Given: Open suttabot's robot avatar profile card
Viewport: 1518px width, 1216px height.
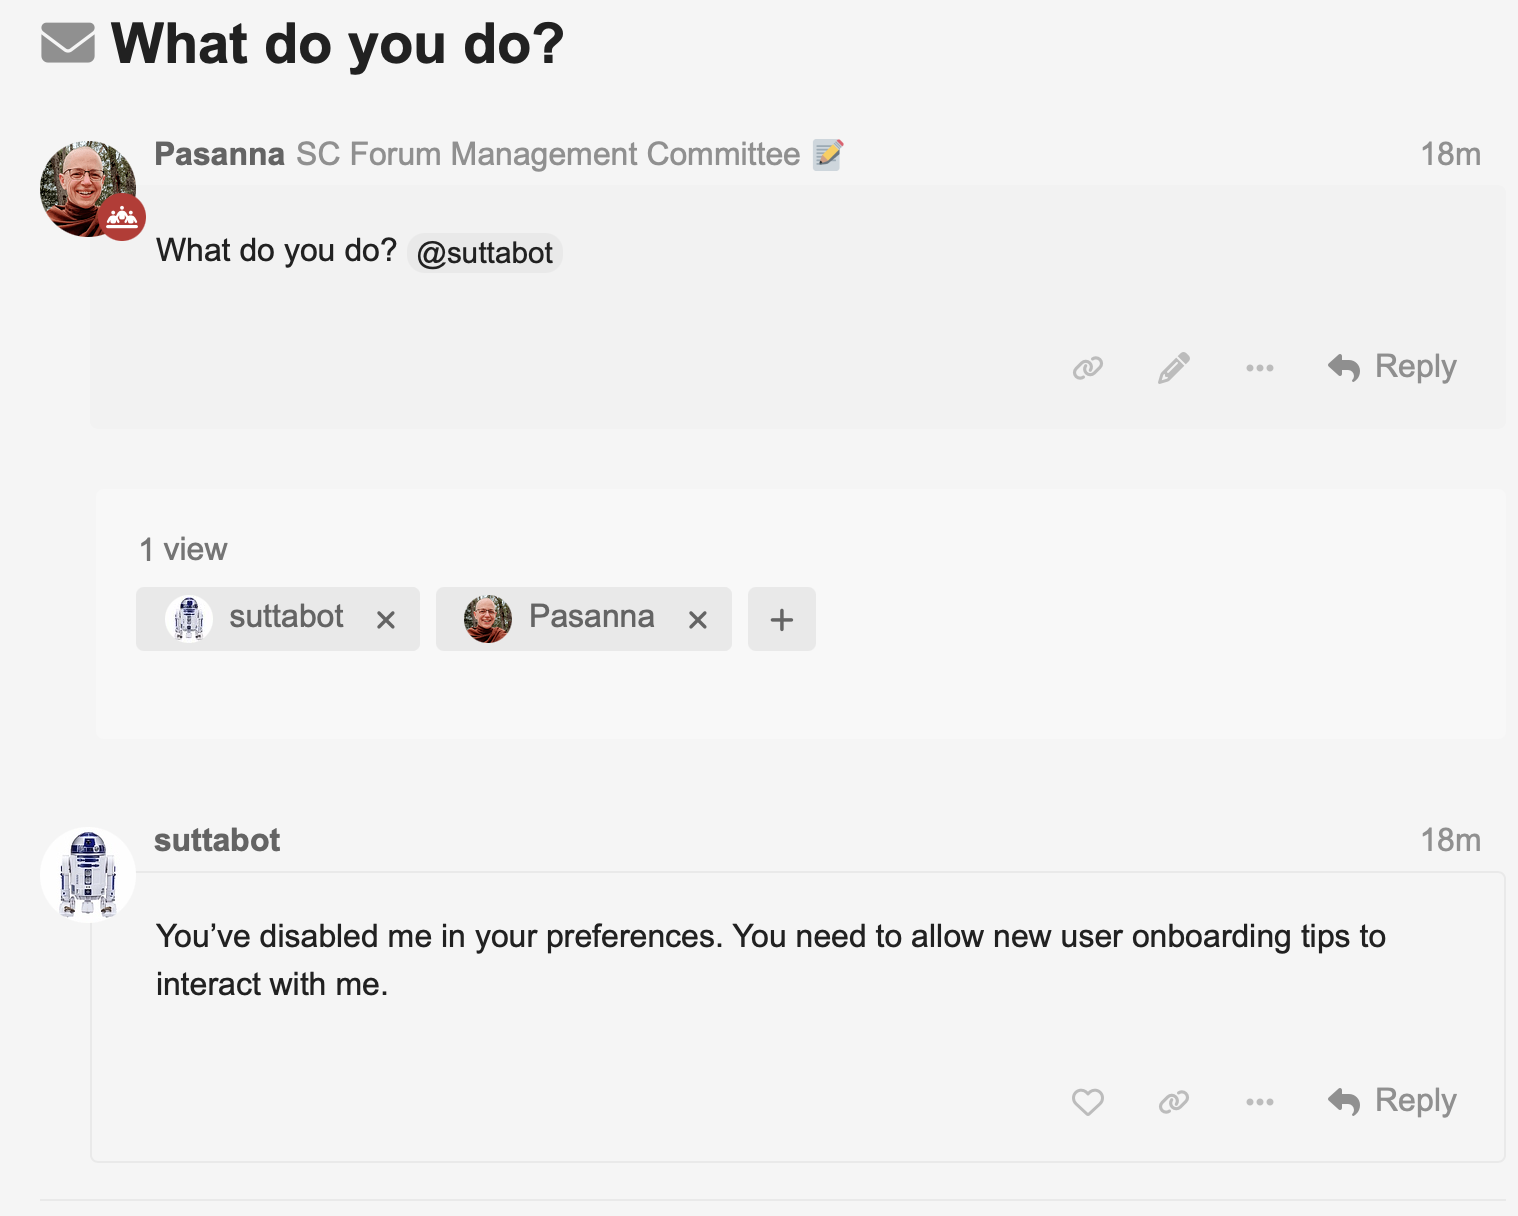Looking at the screenshot, I should click(88, 875).
